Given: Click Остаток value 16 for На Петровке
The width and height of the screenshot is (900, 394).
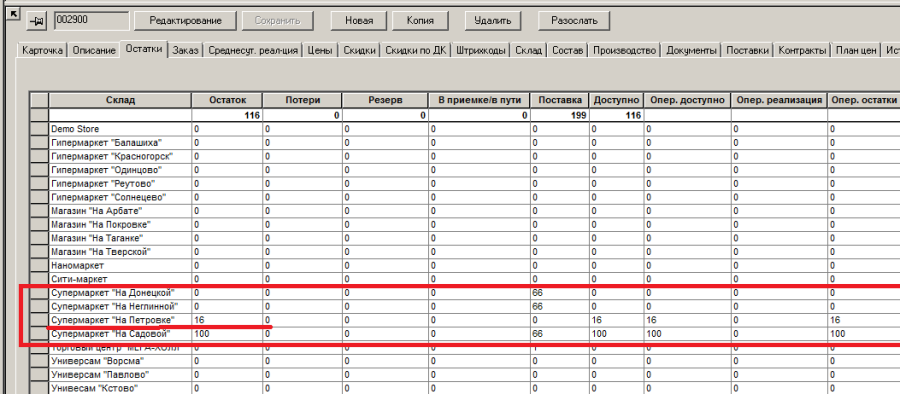Looking at the screenshot, I should click(227, 320).
